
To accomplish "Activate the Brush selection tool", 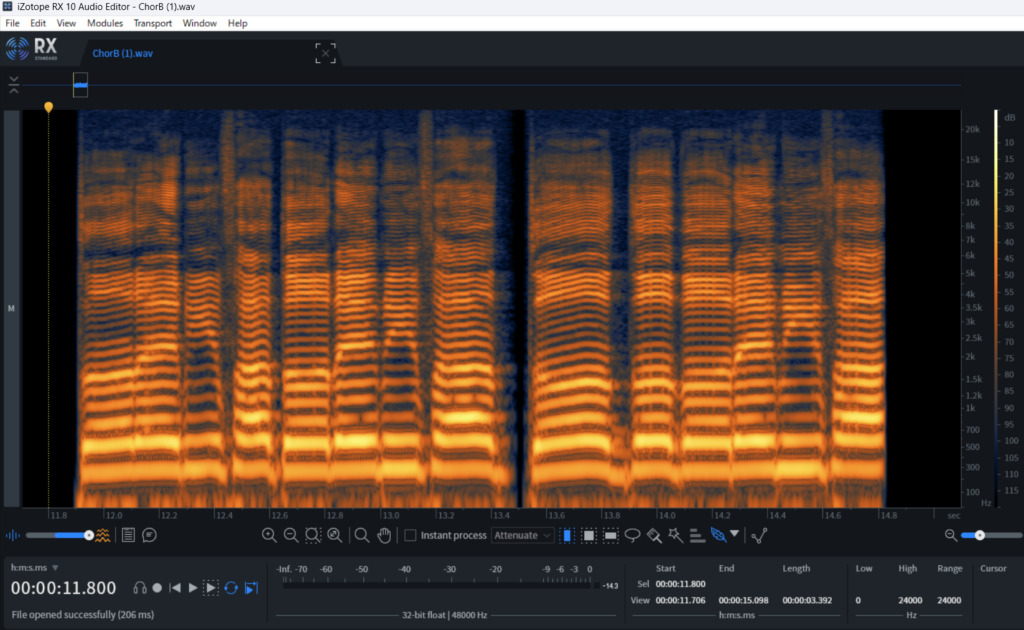I will [x=654, y=535].
